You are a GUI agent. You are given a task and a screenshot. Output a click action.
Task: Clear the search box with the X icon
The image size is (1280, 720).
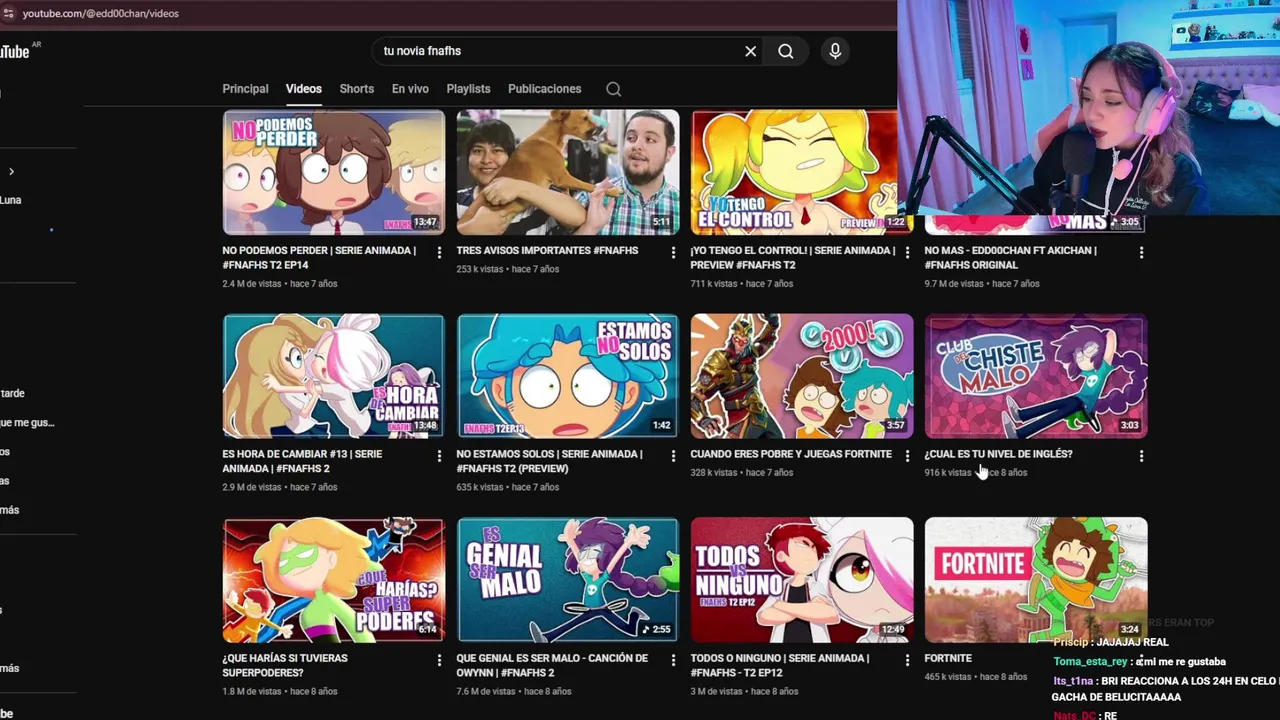750,51
